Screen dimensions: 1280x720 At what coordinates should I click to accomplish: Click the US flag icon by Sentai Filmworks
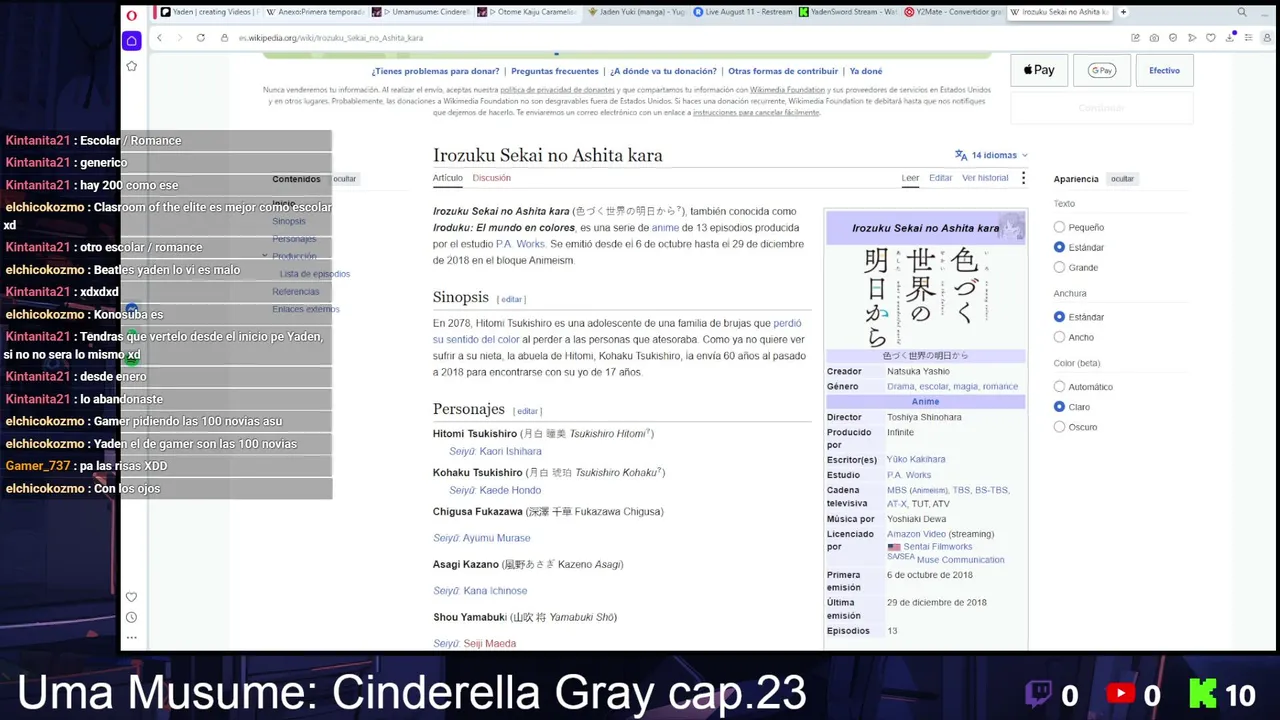coord(894,547)
